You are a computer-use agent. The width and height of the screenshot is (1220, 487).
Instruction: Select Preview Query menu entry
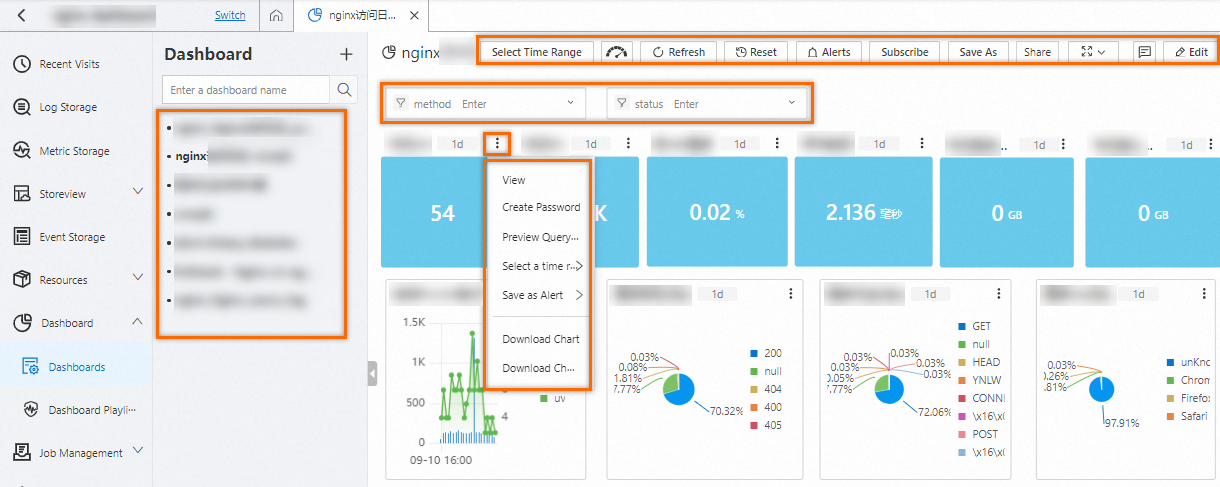(540, 237)
